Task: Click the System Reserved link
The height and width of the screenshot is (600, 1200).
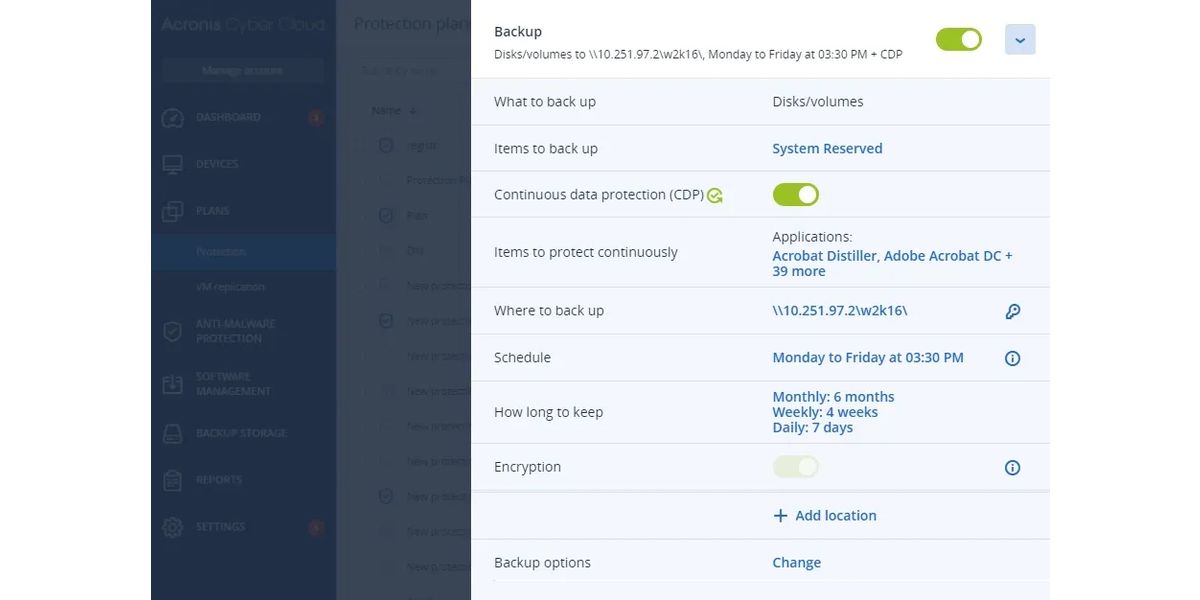Action: pyautogui.click(x=827, y=149)
